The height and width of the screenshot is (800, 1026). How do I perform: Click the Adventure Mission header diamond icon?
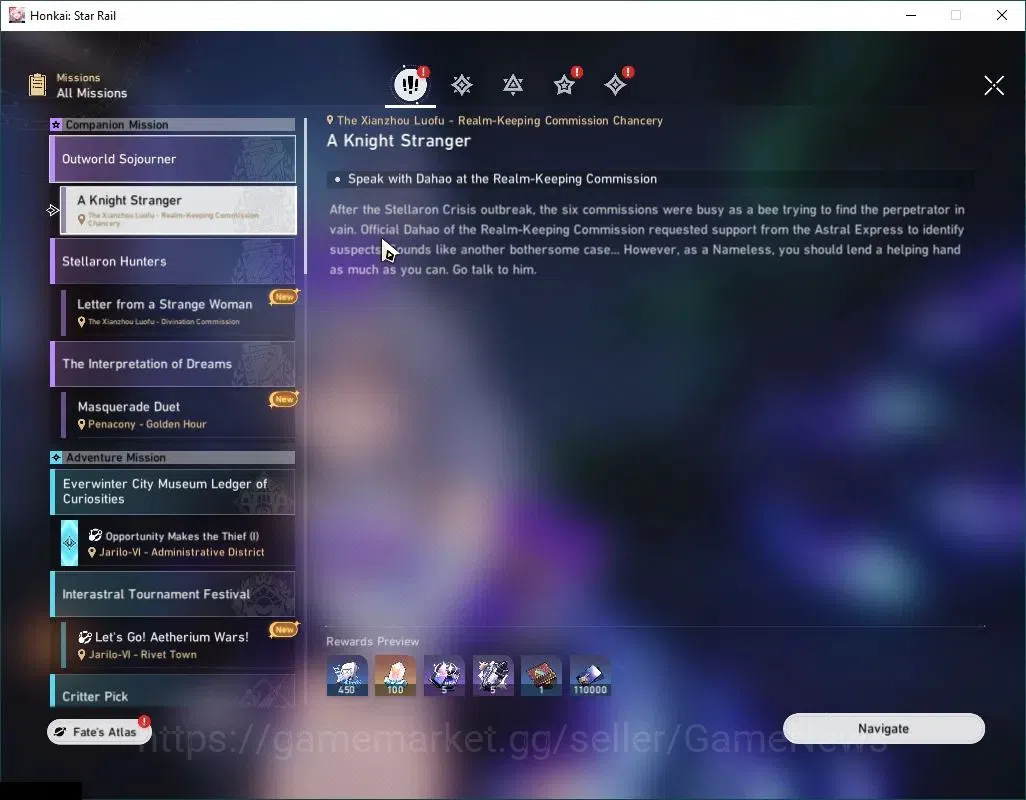56,457
